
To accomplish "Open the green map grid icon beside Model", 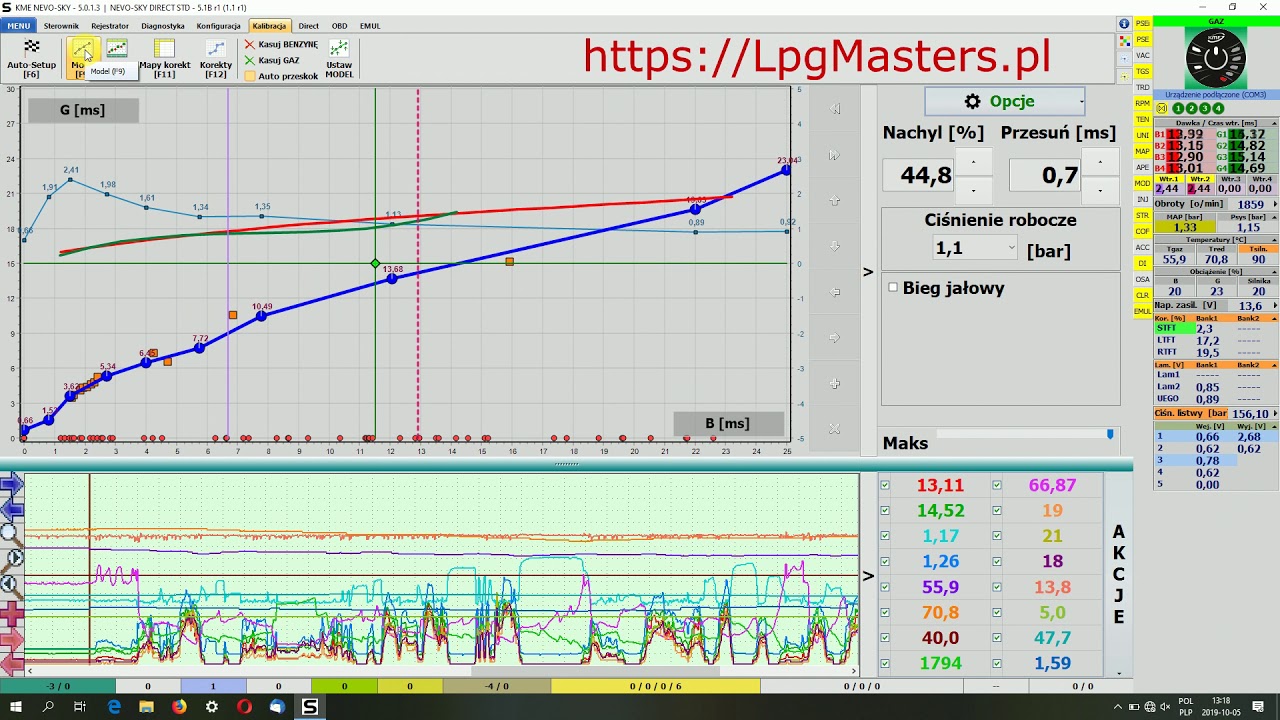I will 117,49.
